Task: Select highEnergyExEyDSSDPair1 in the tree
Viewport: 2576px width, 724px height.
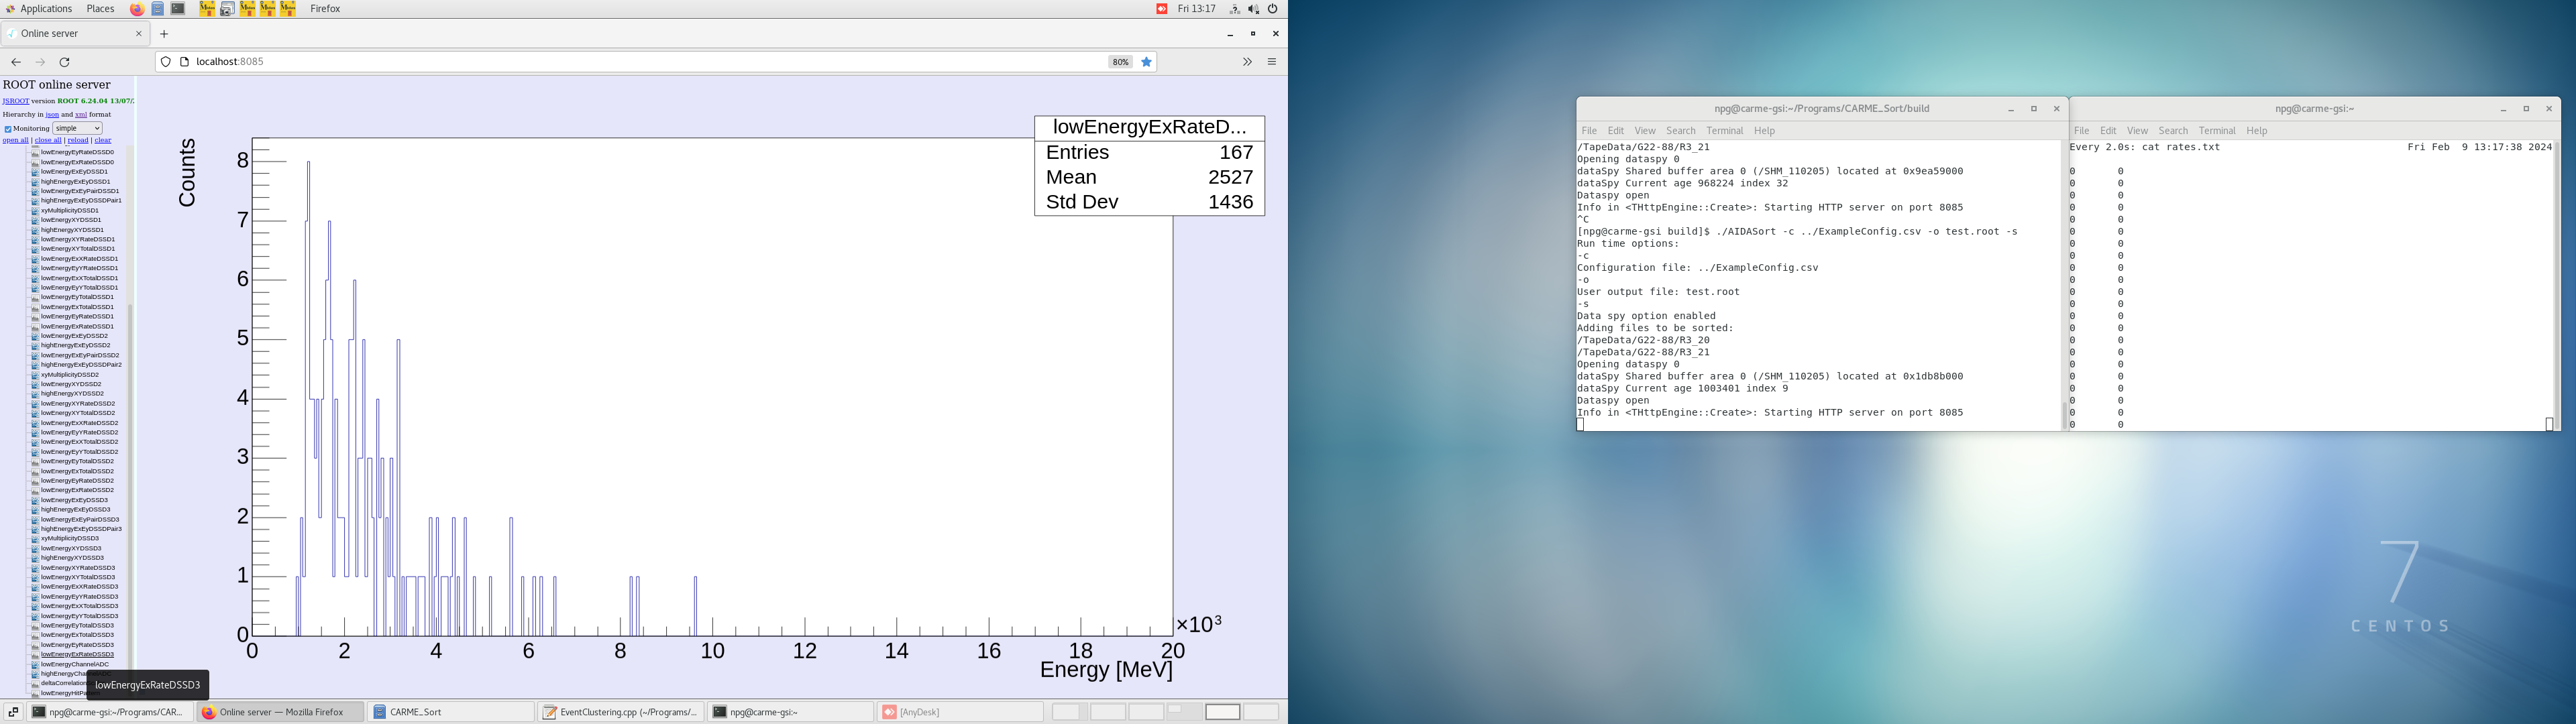Action: (x=81, y=201)
